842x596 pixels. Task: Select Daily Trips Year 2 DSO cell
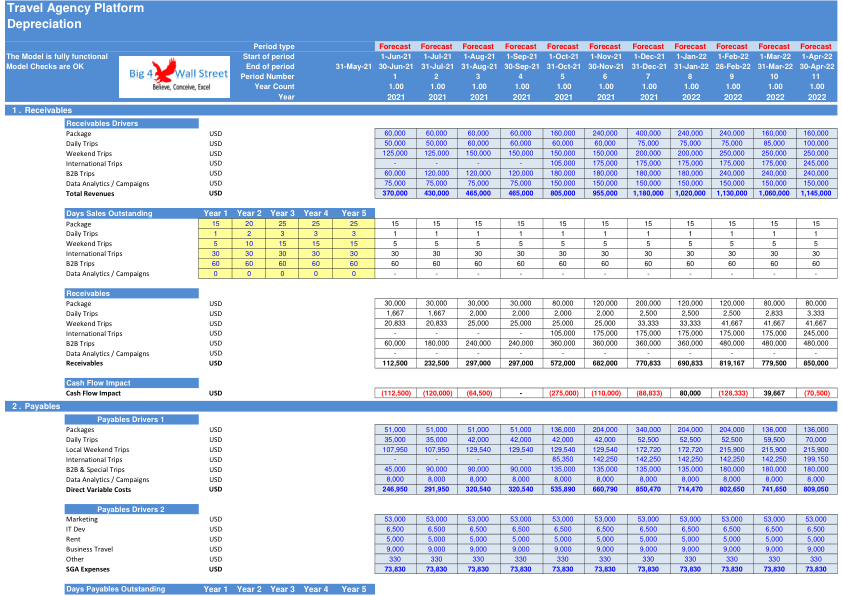click(x=249, y=234)
